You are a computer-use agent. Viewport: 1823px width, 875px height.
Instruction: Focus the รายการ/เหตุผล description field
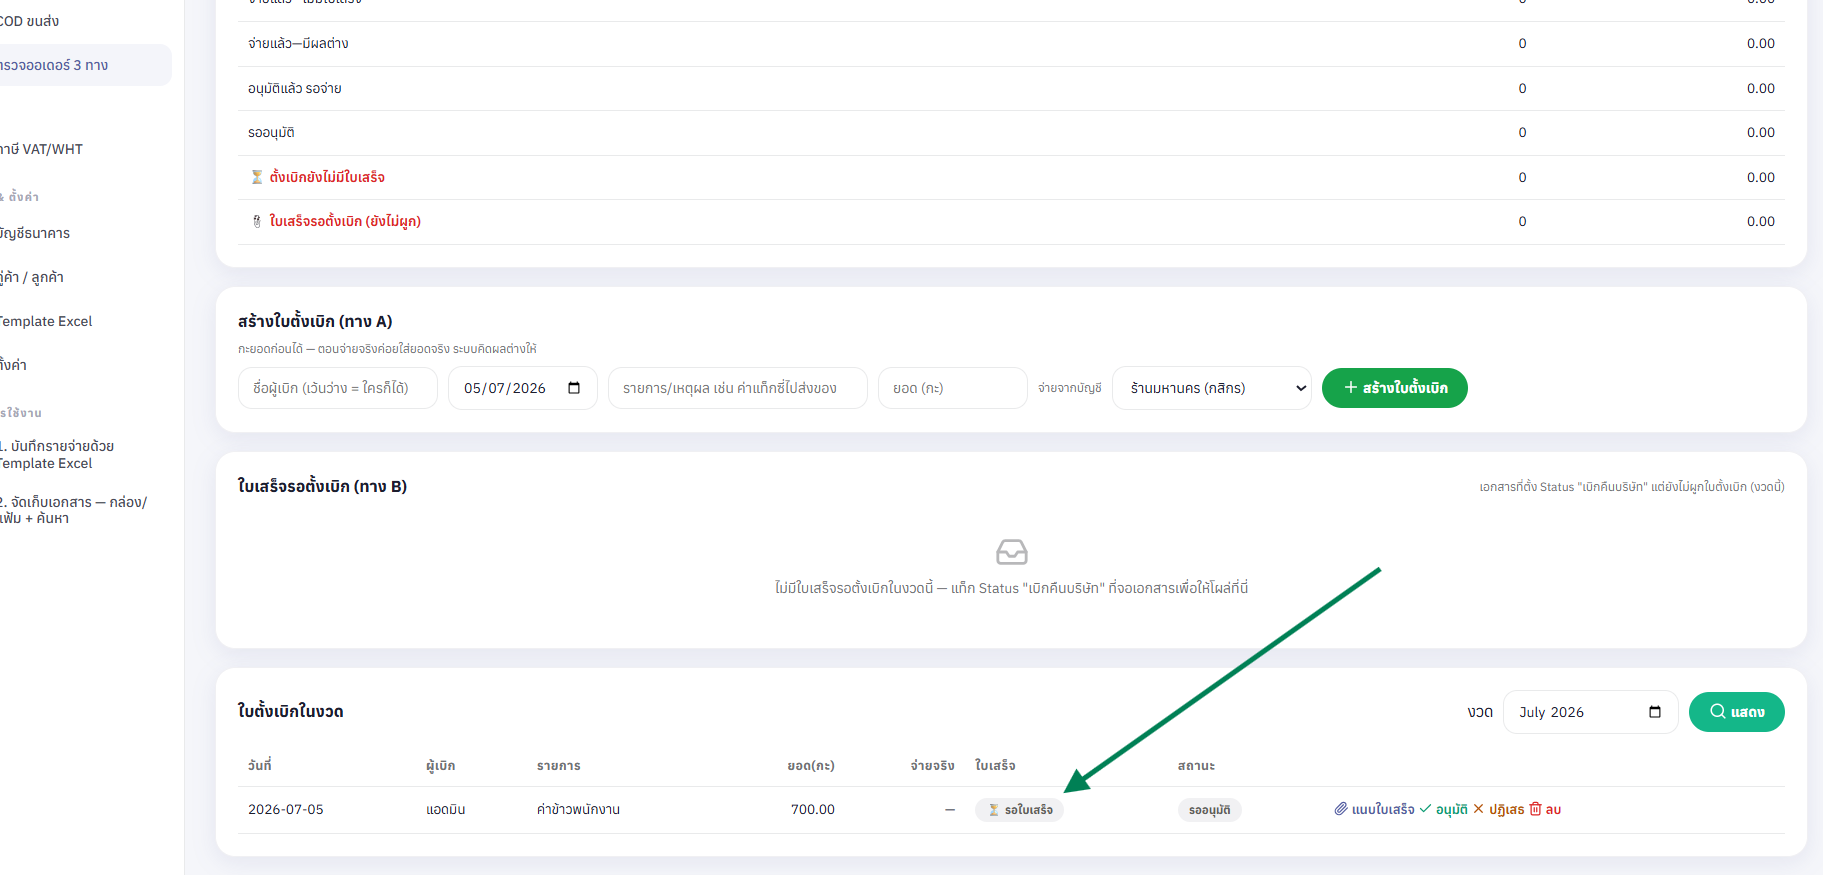point(738,388)
